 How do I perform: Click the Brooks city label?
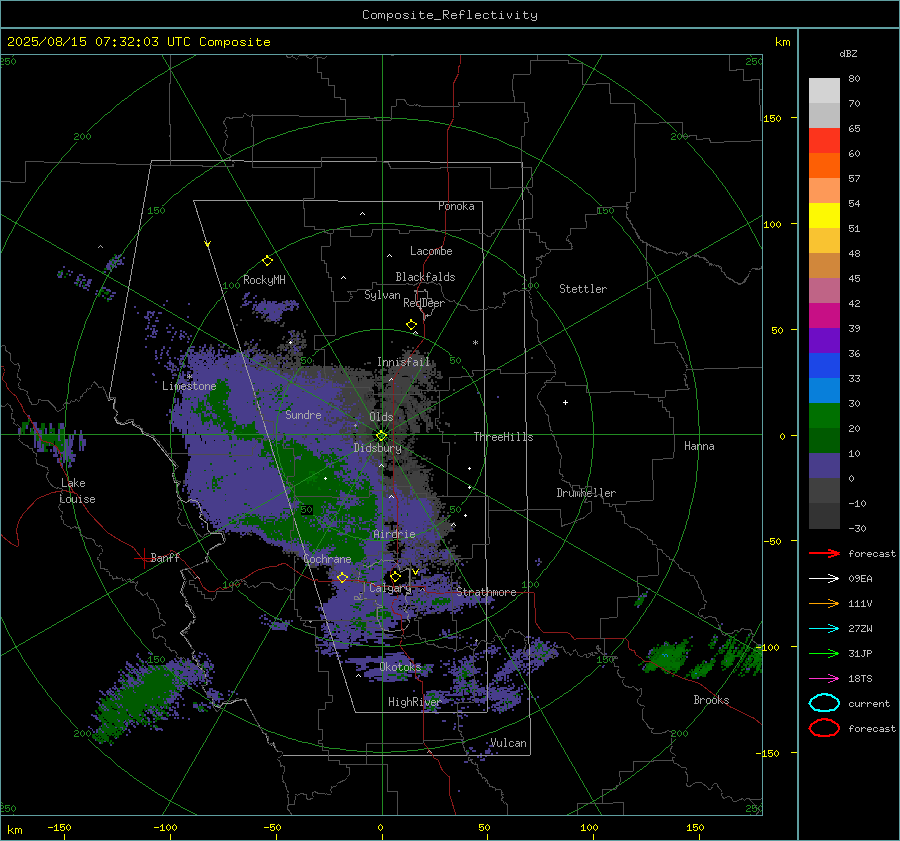(711, 700)
